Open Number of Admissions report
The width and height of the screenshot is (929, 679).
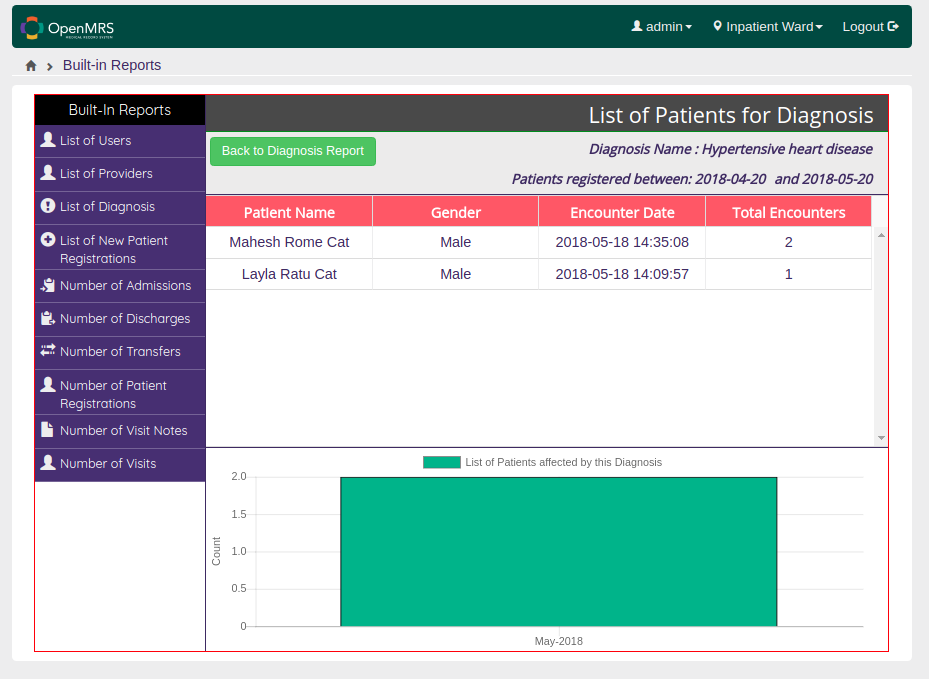[120, 286]
